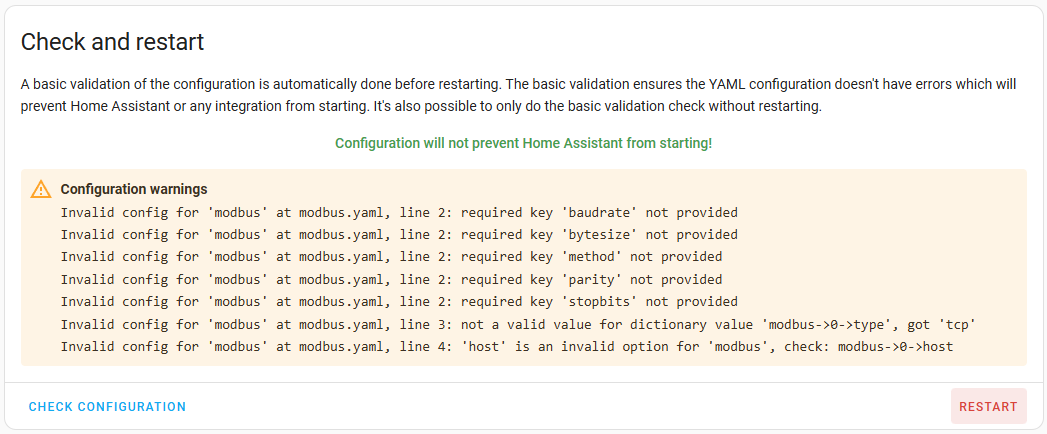Click the Check Configuration button
The image size is (1047, 434).
(107, 407)
